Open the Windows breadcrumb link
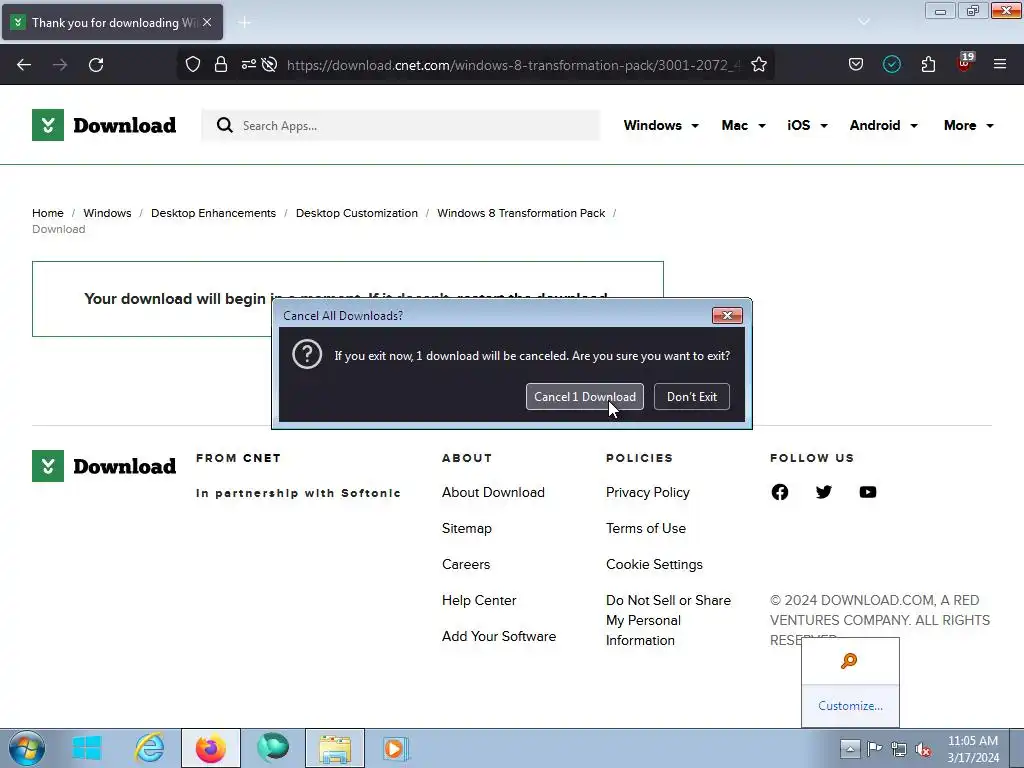This screenshot has height=768, width=1024. pyautogui.click(x=107, y=213)
